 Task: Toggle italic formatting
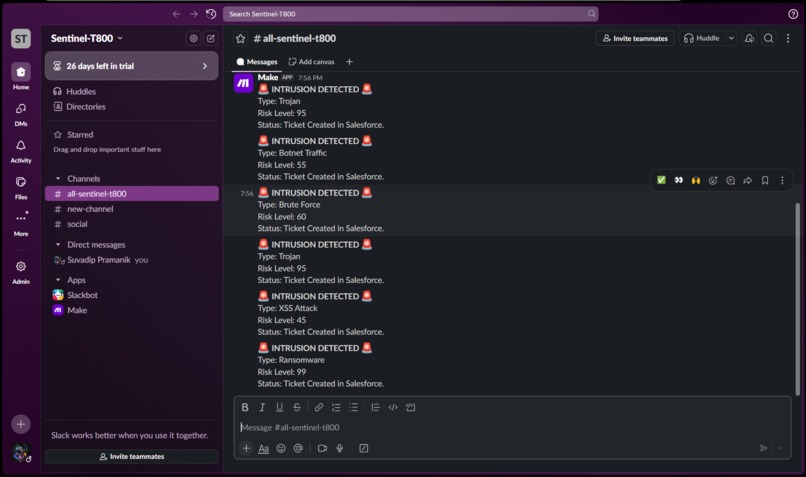262,407
